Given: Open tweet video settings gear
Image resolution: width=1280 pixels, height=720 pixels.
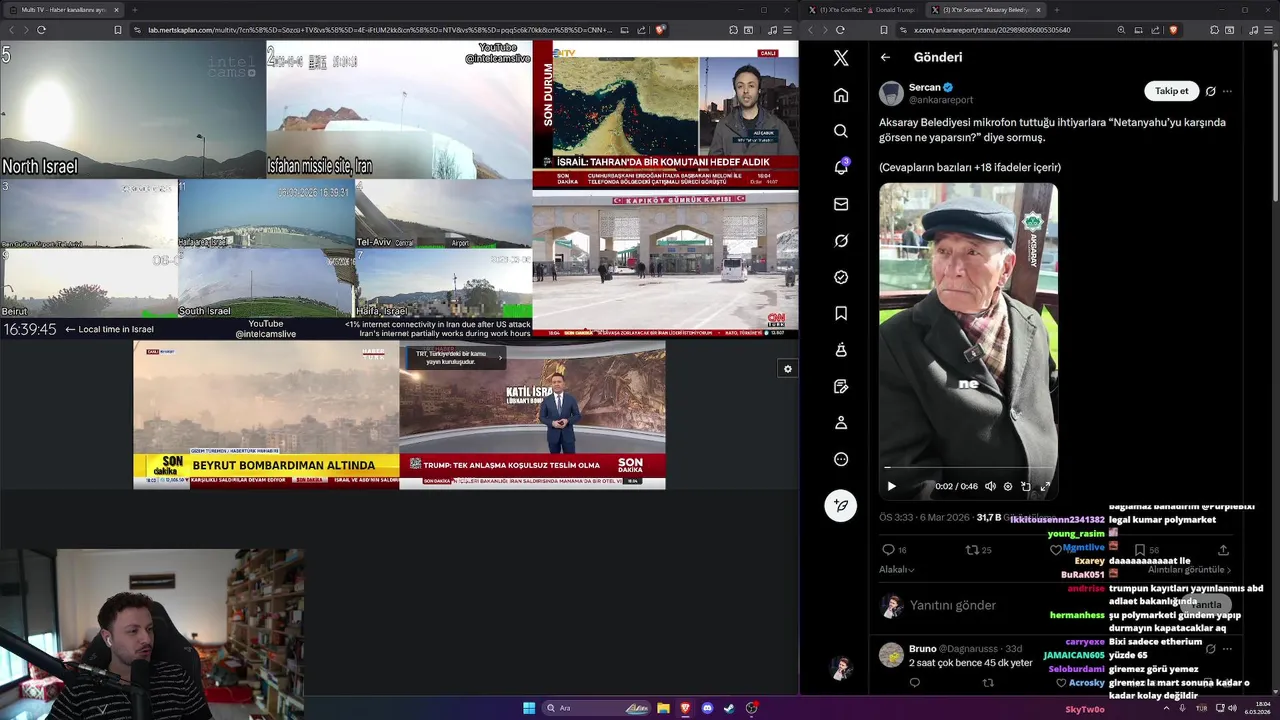Looking at the screenshot, I should click(x=1008, y=486).
